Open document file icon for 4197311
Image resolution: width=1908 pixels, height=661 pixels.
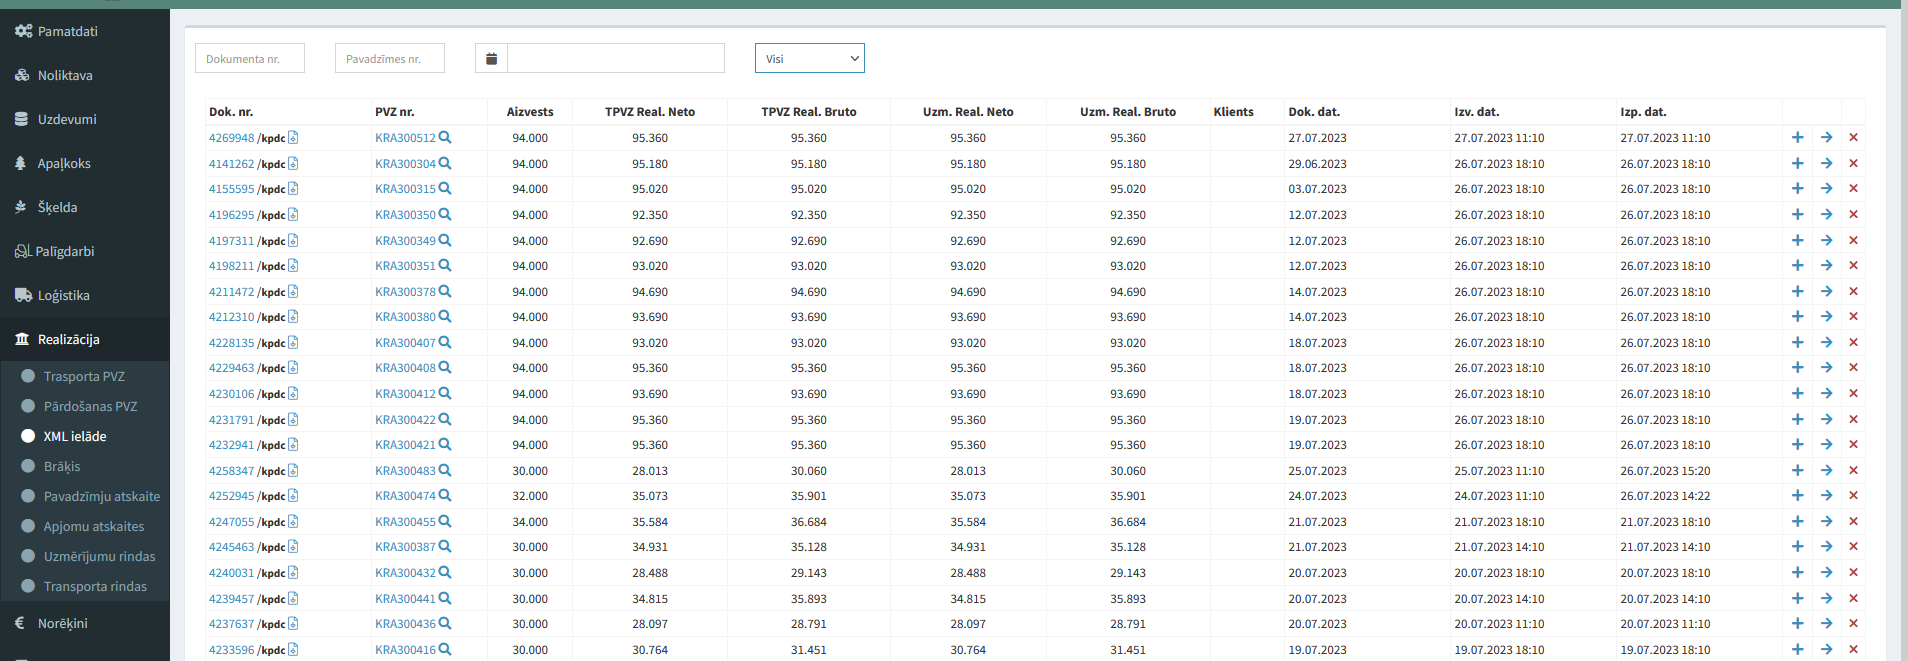[293, 241]
